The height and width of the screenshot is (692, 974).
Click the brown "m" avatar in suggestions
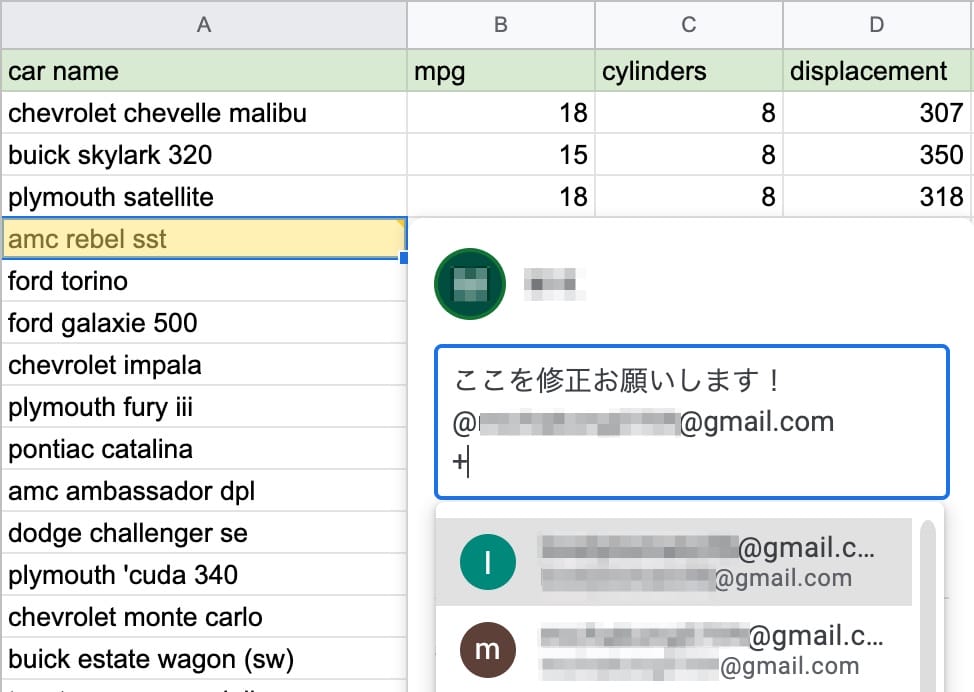(487, 650)
